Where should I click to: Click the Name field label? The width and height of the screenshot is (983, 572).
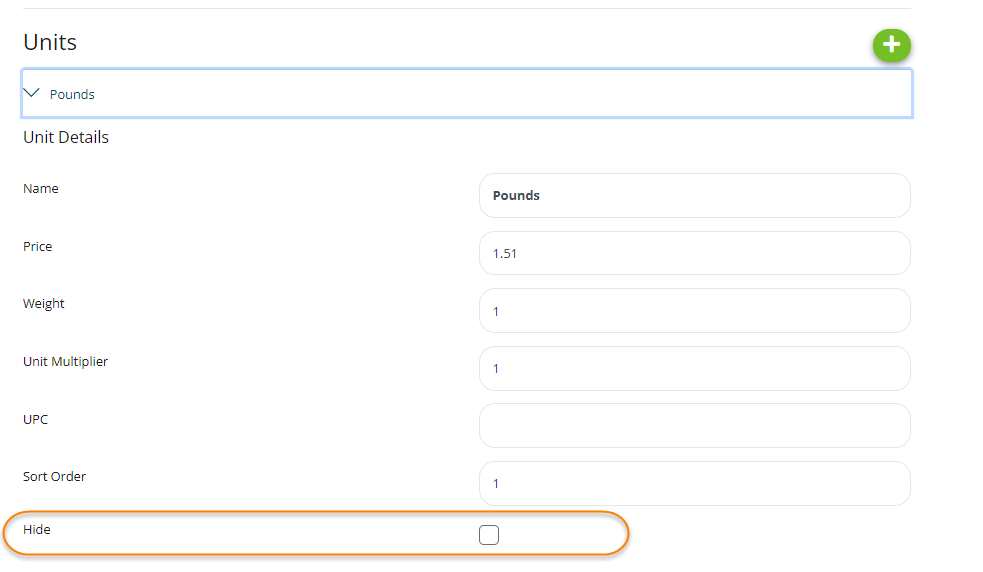click(41, 188)
